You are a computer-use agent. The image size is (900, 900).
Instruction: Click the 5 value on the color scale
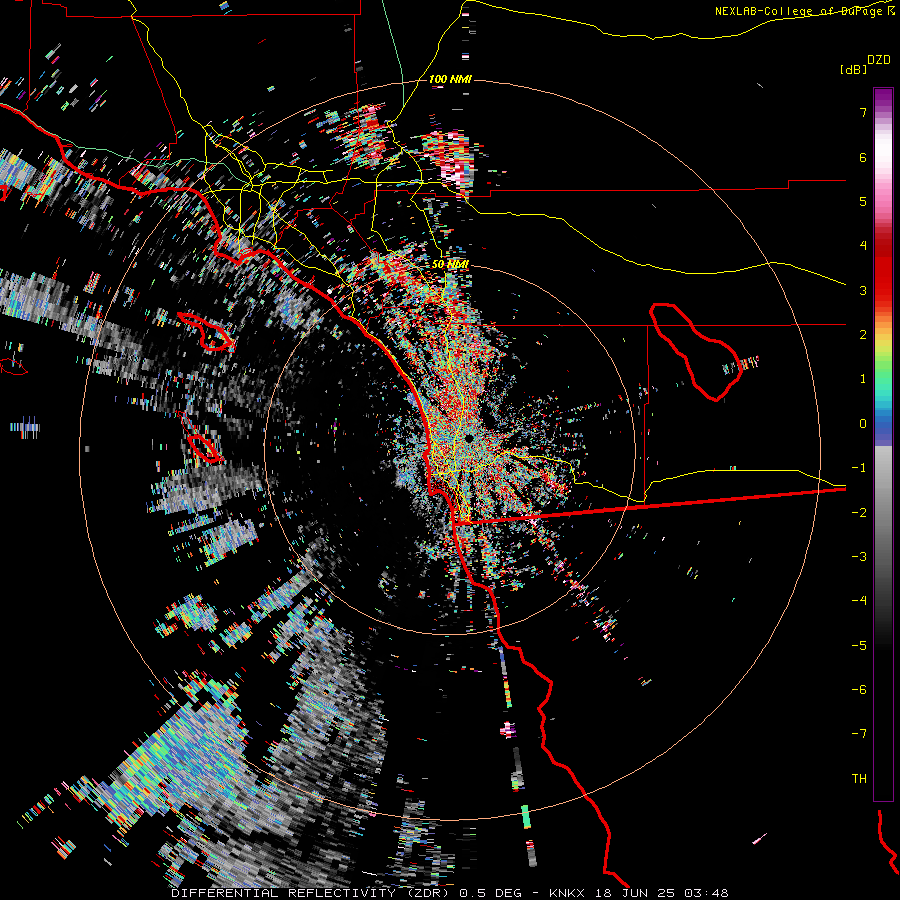[x=863, y=201]
